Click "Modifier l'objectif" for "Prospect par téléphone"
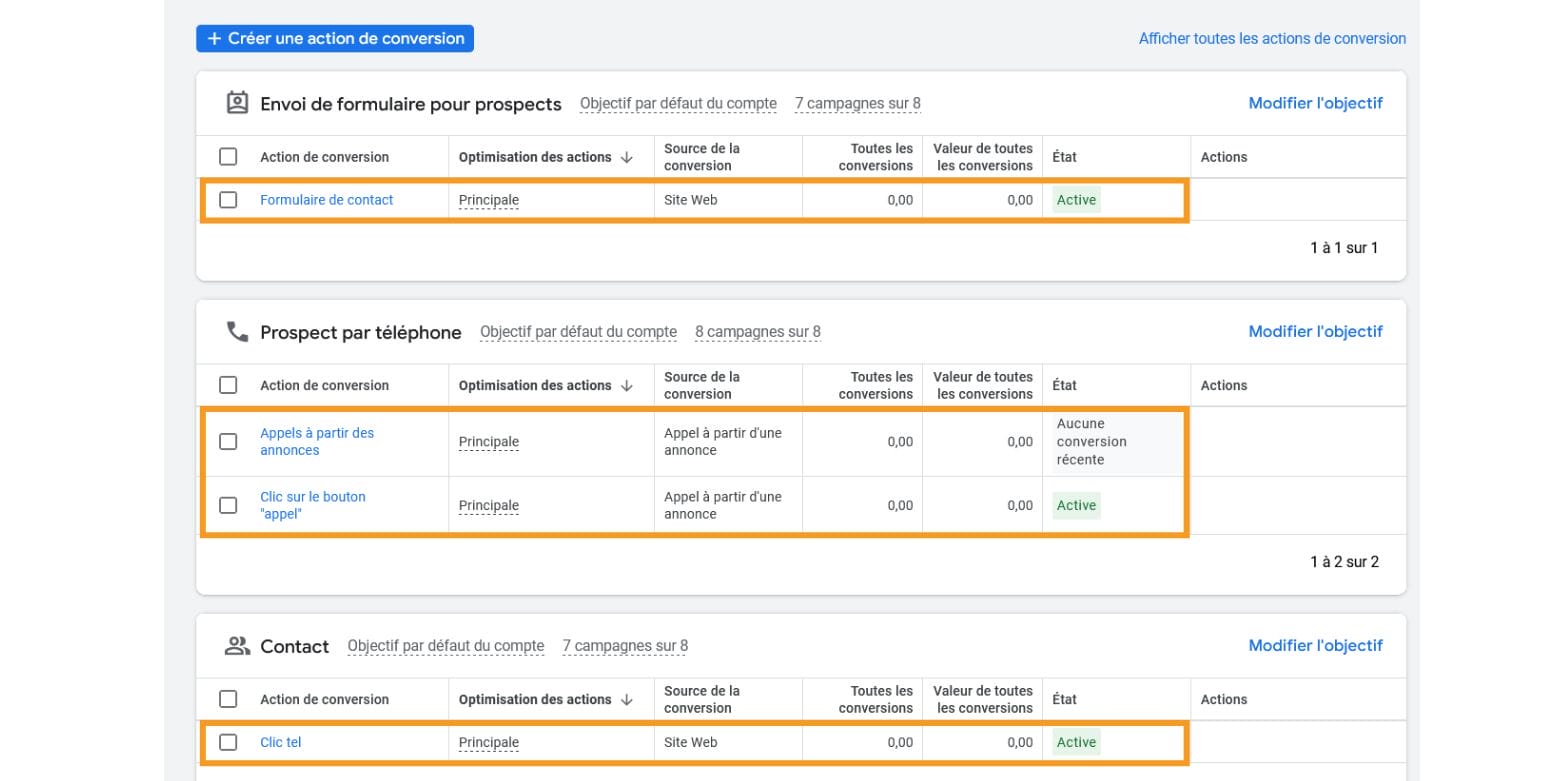Screen dimensions: 1563x781 (x=1315, y=331)
